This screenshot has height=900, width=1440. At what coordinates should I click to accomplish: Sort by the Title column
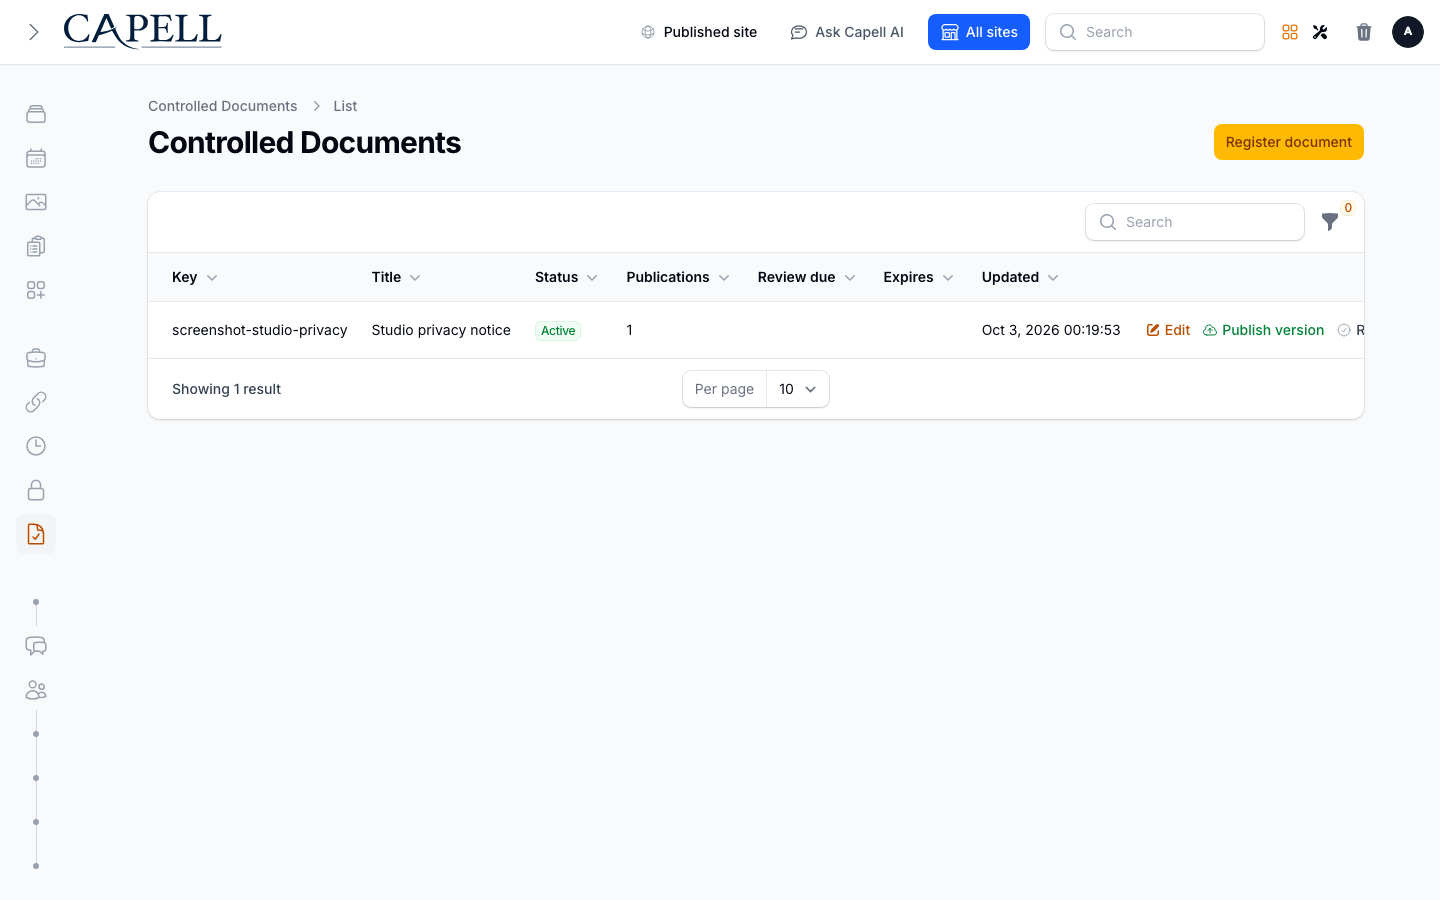[396, 277]
